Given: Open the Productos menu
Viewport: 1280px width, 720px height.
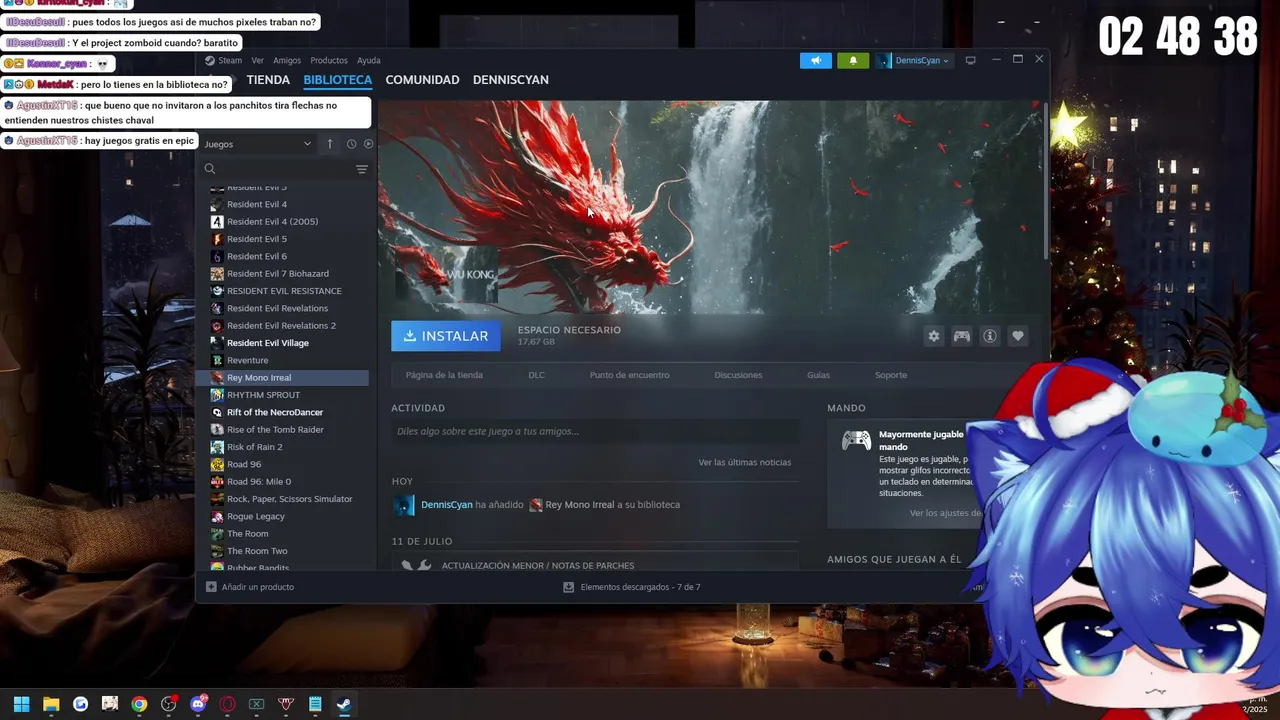Looking at the screenshot, I should coord(329,61).
